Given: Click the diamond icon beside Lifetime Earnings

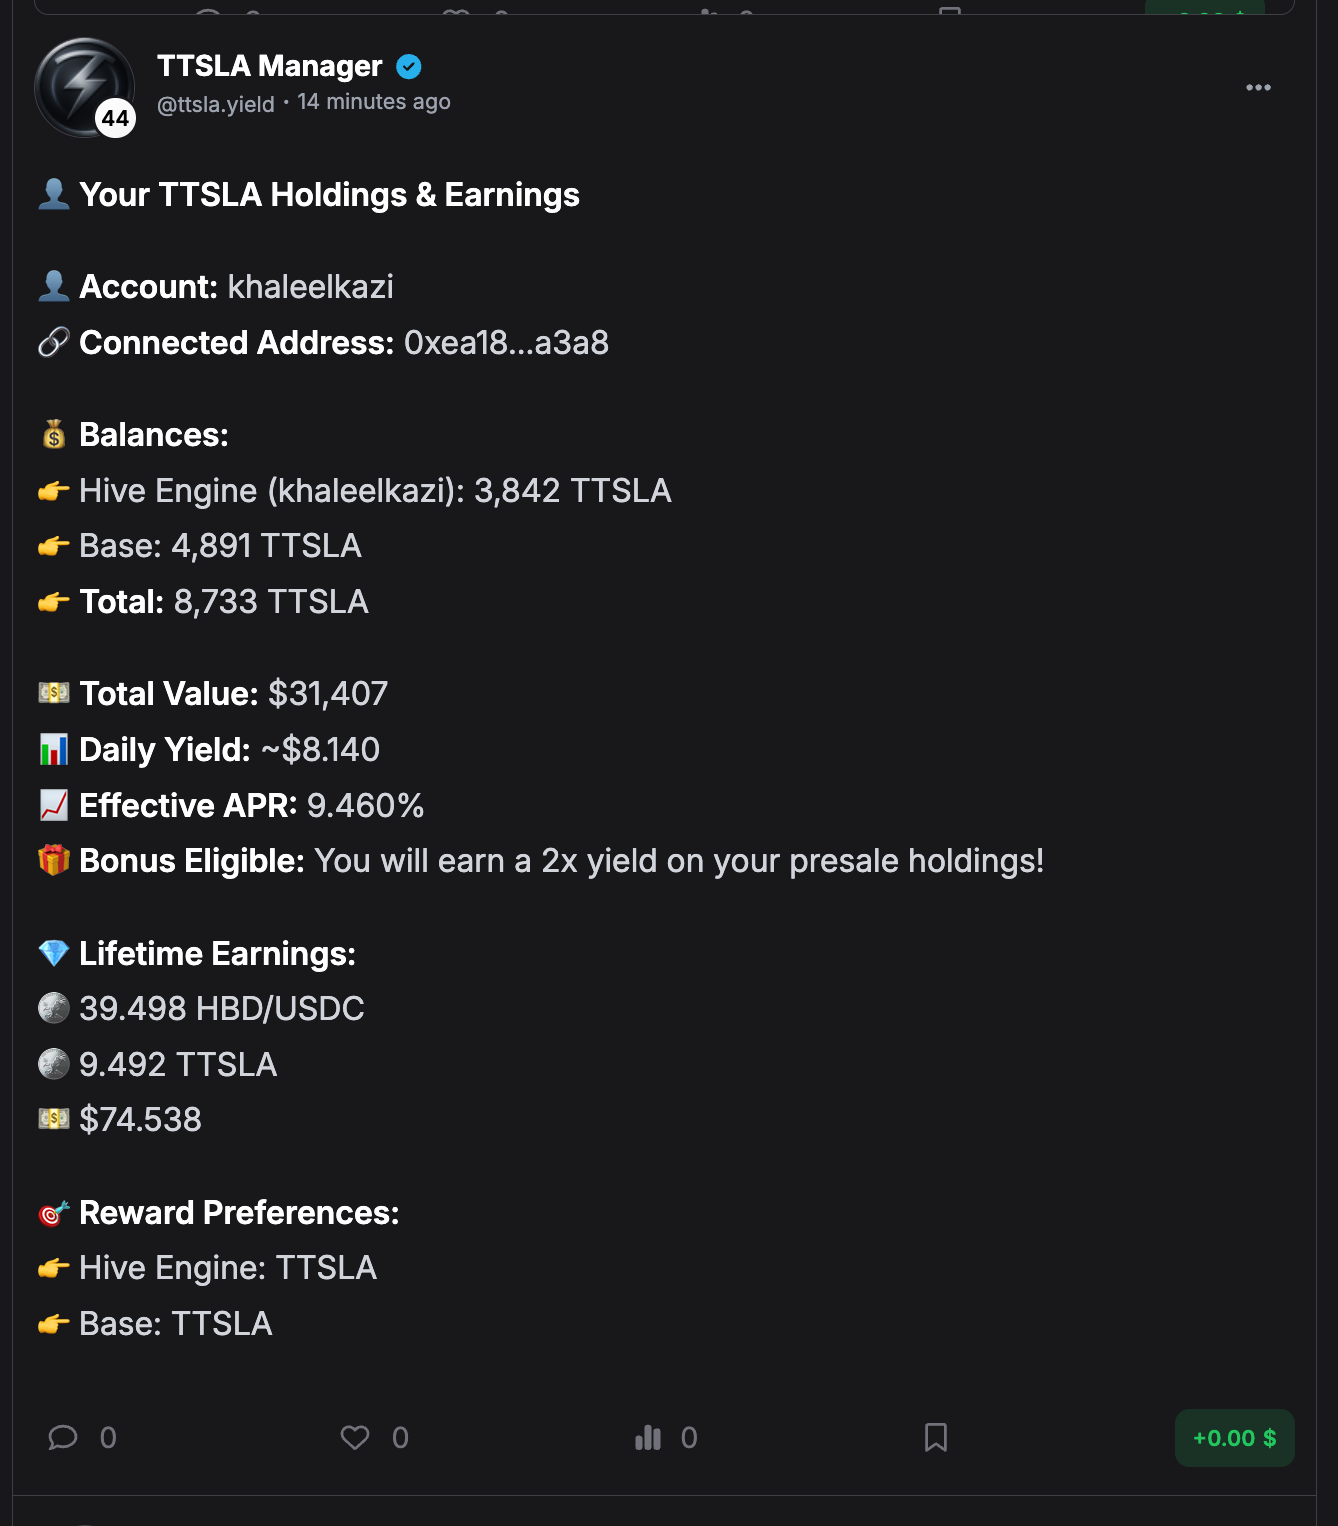Looking at the screenshot, I should [54, 953].
